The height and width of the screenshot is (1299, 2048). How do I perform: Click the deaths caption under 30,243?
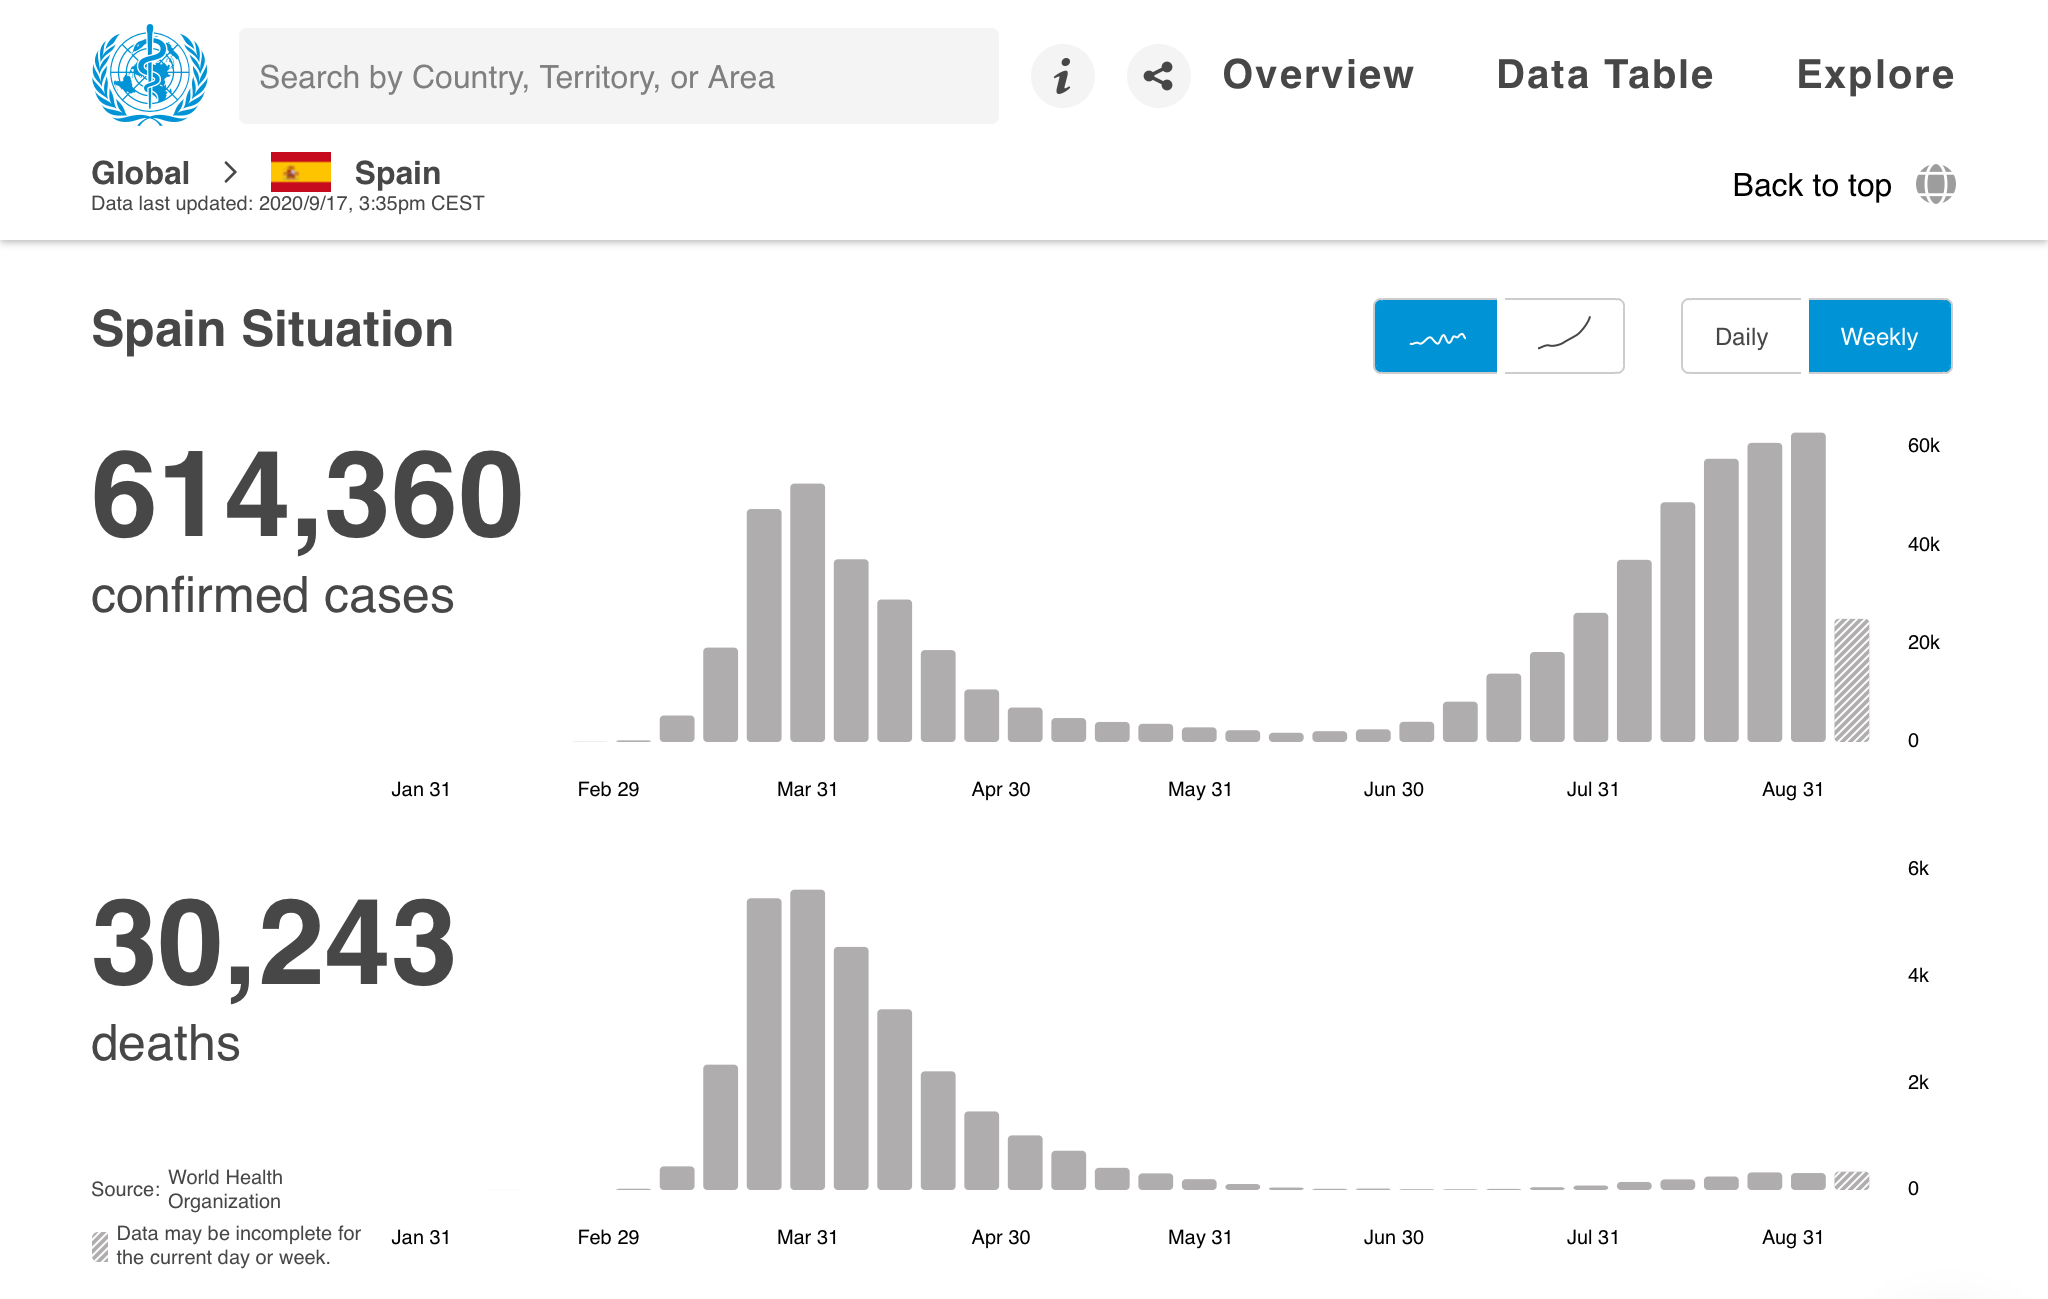click(165, 1043)
